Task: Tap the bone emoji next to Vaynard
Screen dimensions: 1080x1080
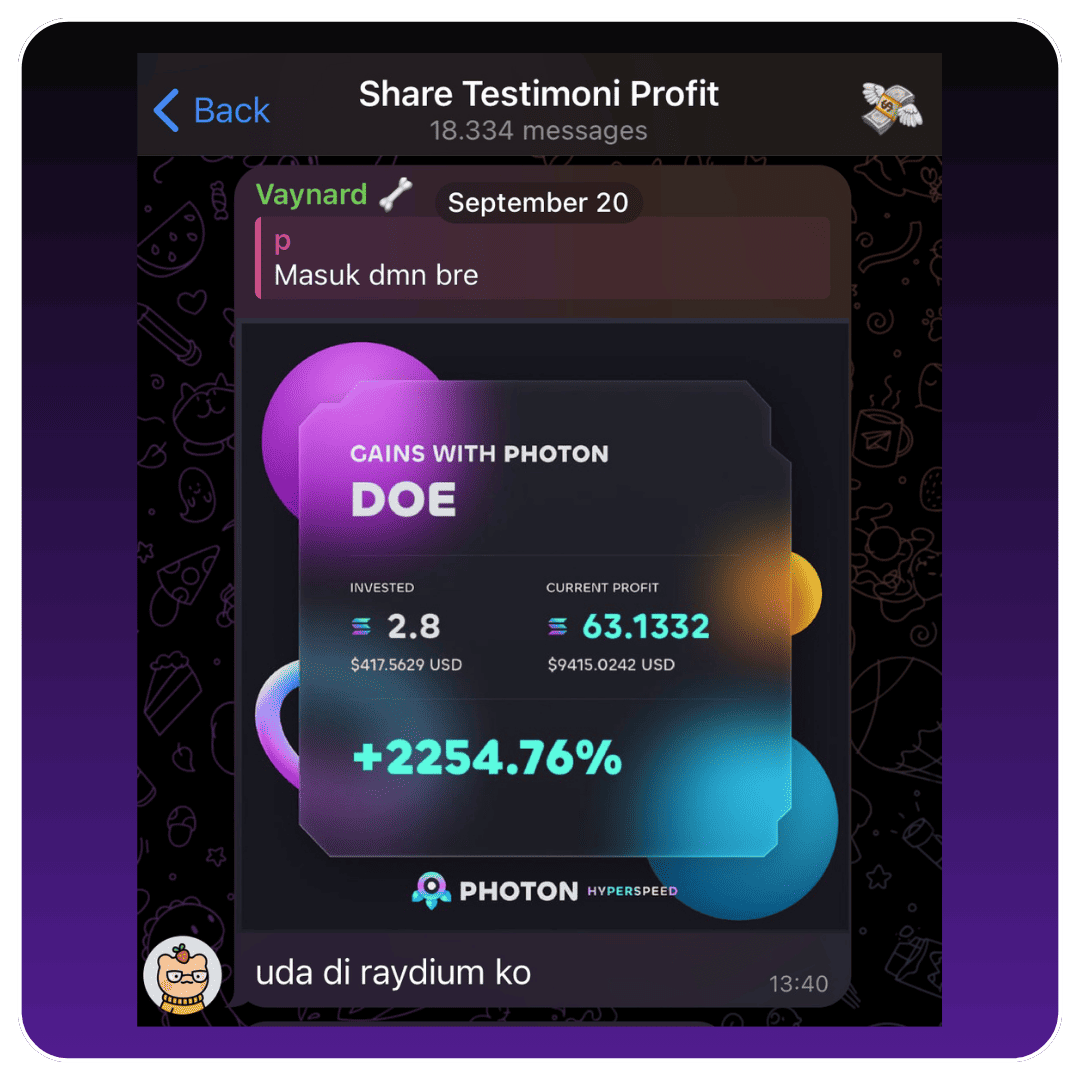Action: [x=395, y=194]
